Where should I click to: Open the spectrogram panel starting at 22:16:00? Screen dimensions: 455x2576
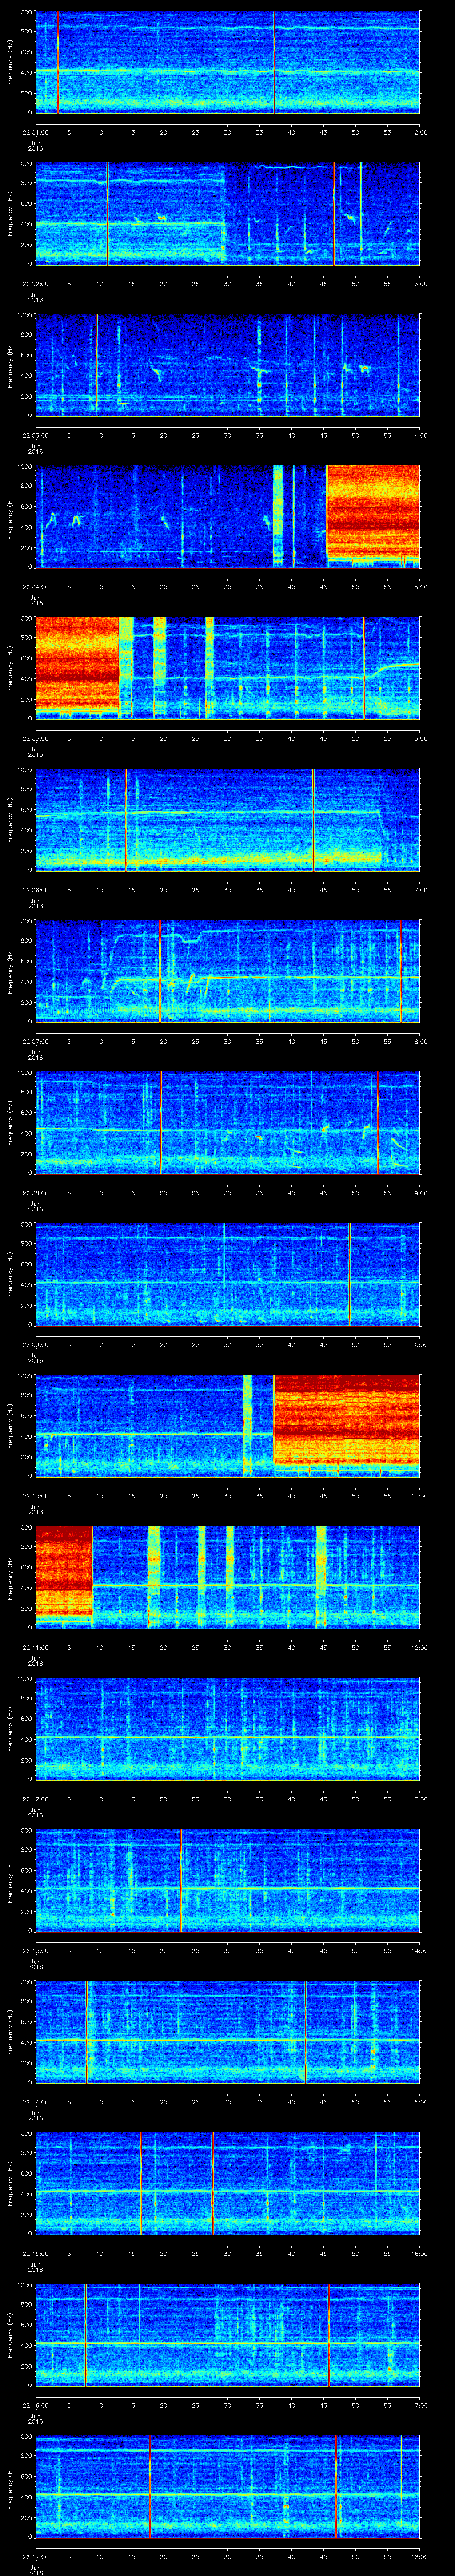227,2334
